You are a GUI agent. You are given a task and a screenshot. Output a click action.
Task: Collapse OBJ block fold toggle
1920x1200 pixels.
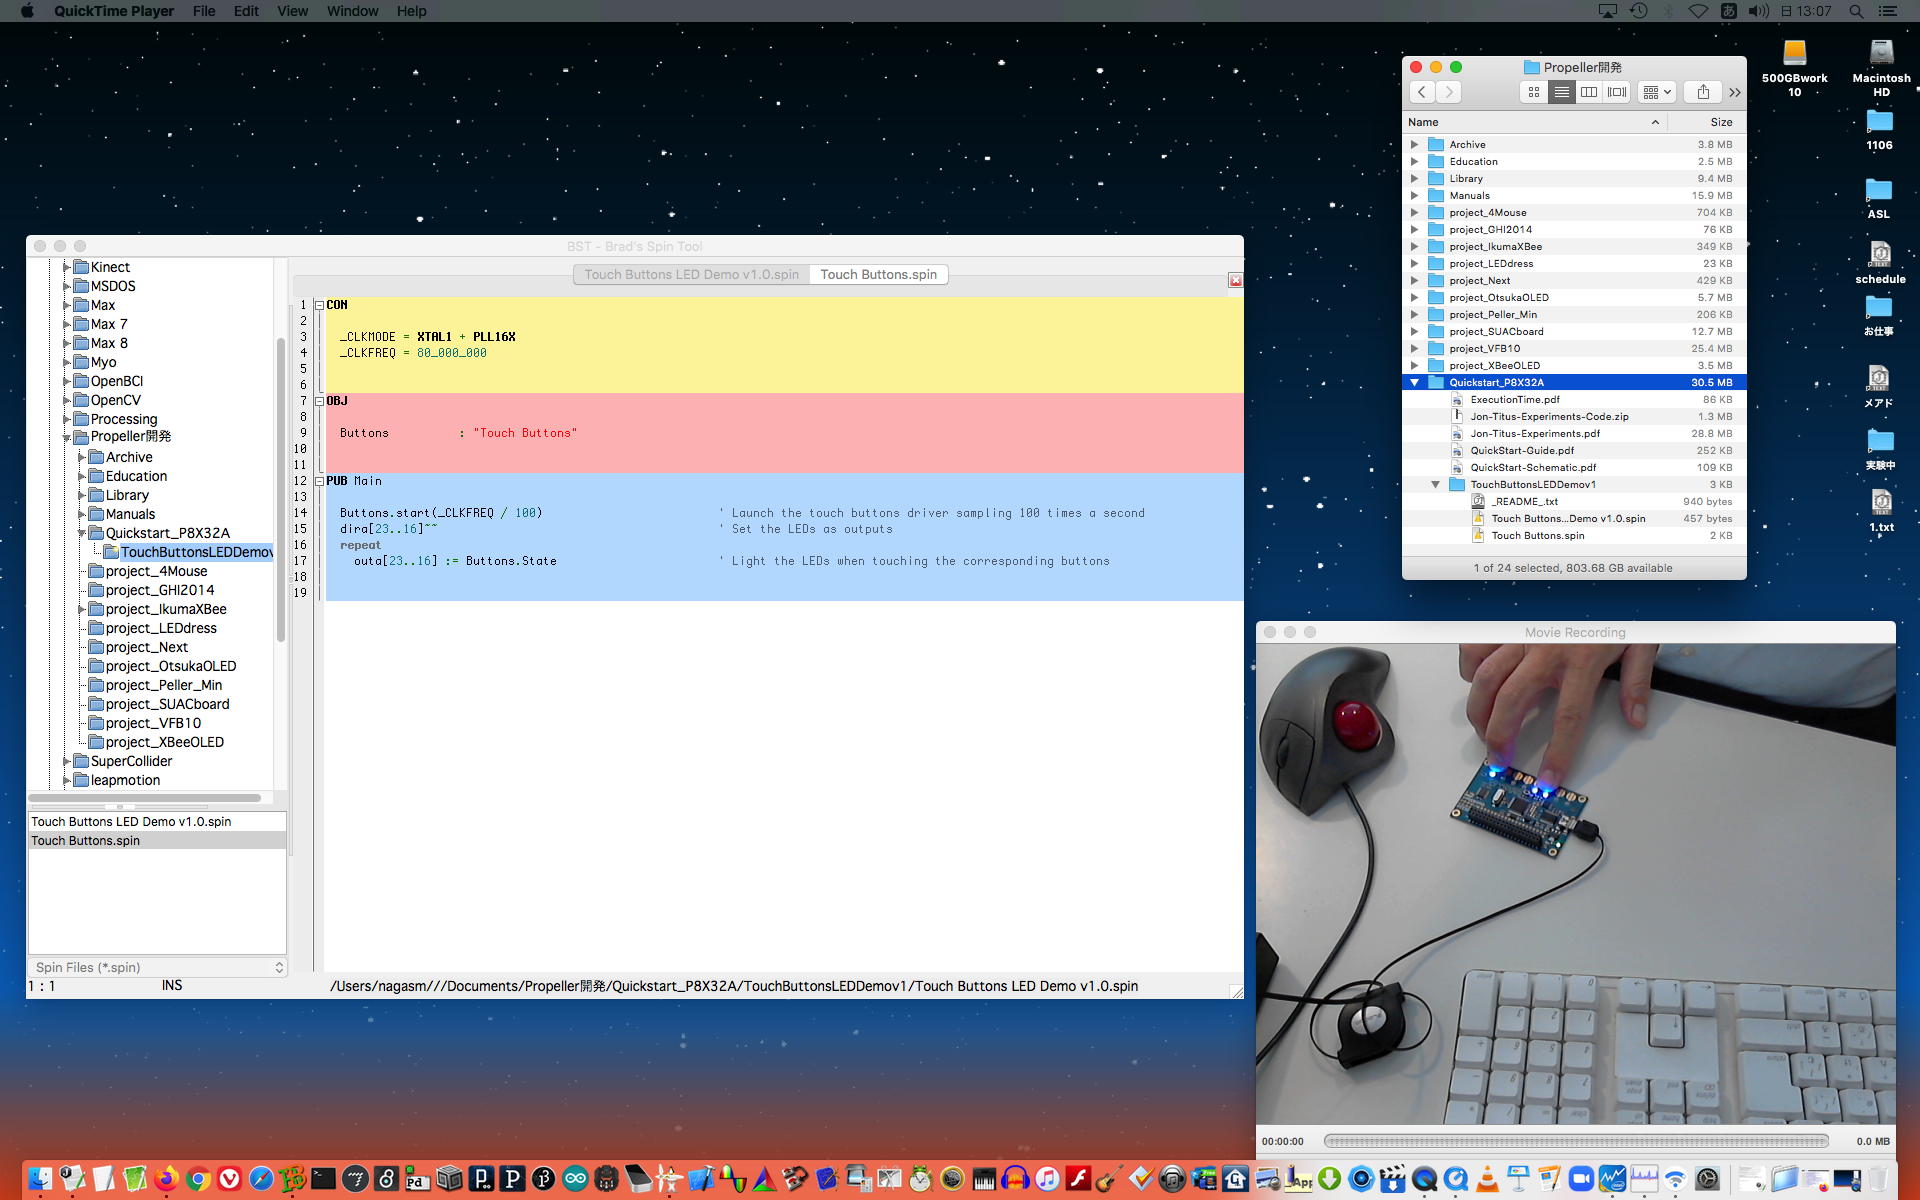pos(319,401)
